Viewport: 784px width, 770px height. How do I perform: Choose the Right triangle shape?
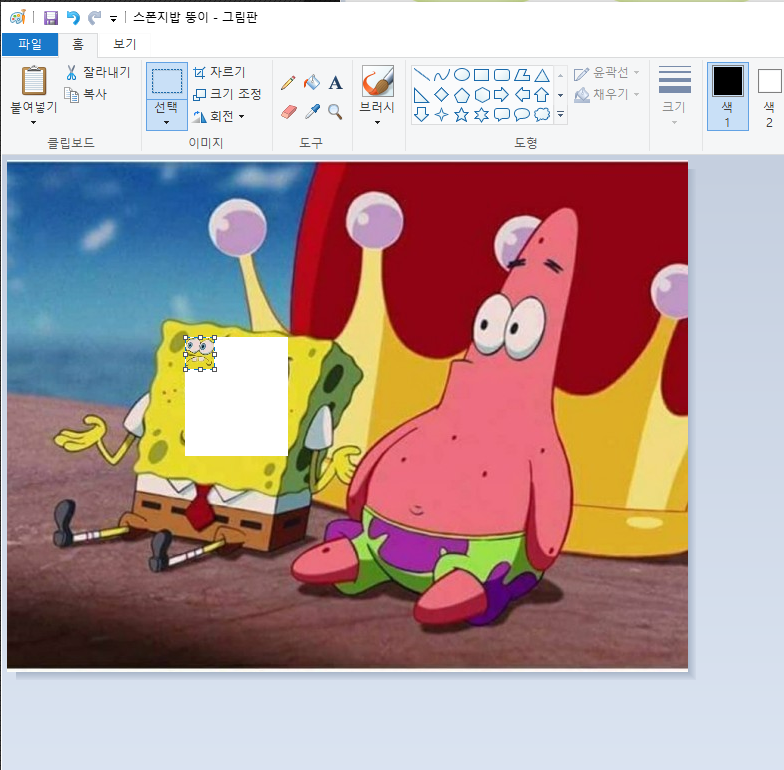422,95
